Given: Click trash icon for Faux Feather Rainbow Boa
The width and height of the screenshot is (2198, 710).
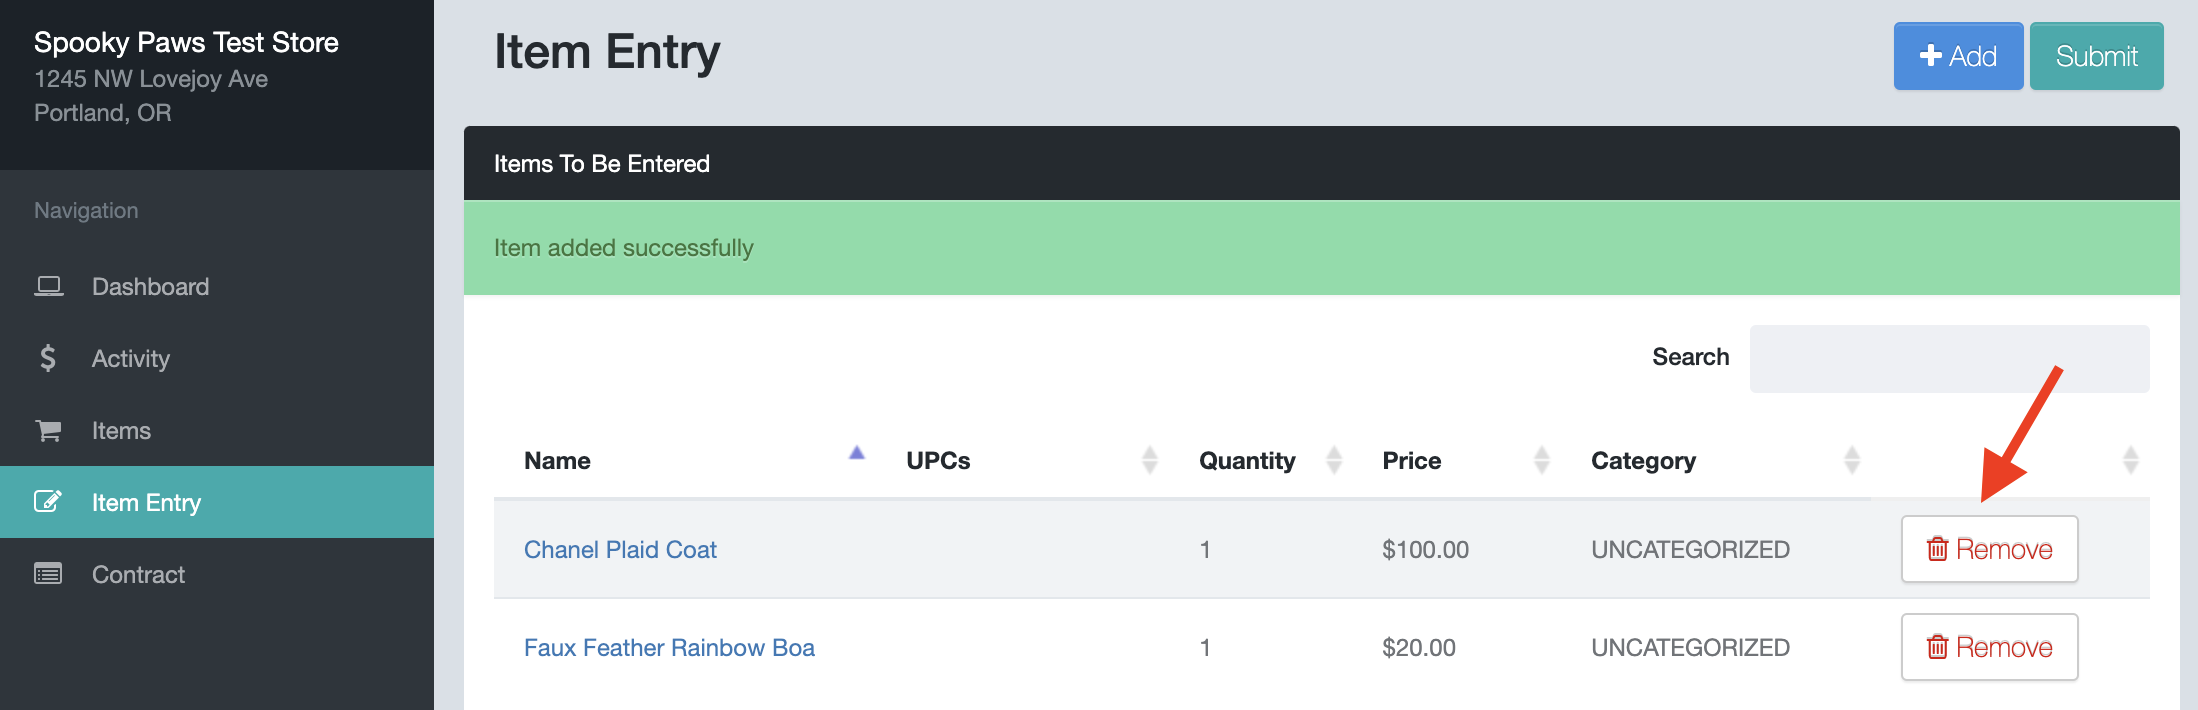Looking at the screenshot, I should [1938, 647].
